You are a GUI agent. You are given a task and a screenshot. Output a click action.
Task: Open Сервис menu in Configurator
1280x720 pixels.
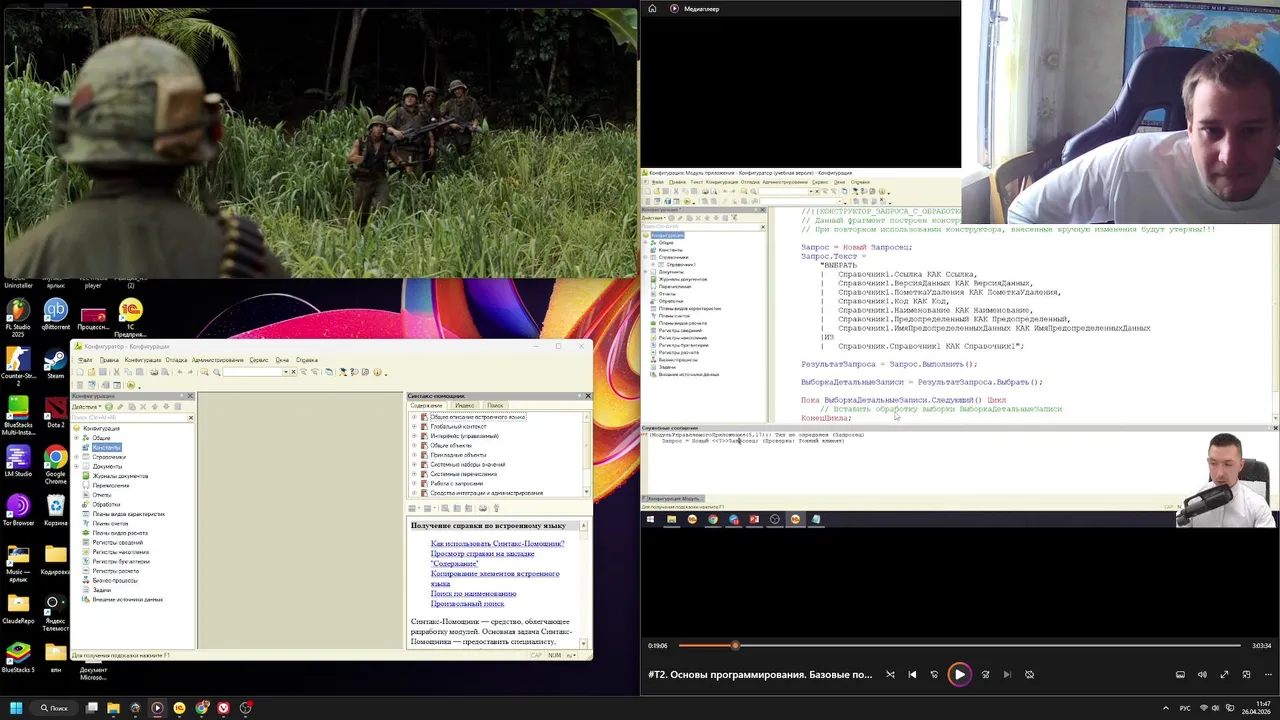point(259,360)
